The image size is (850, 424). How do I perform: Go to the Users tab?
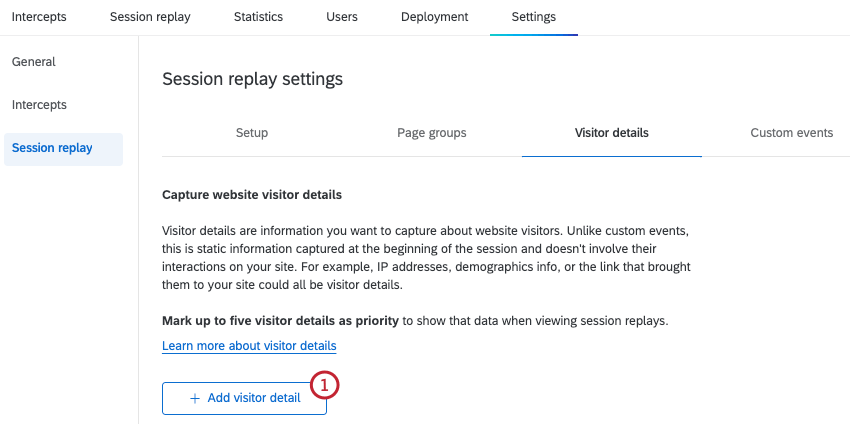342,17
